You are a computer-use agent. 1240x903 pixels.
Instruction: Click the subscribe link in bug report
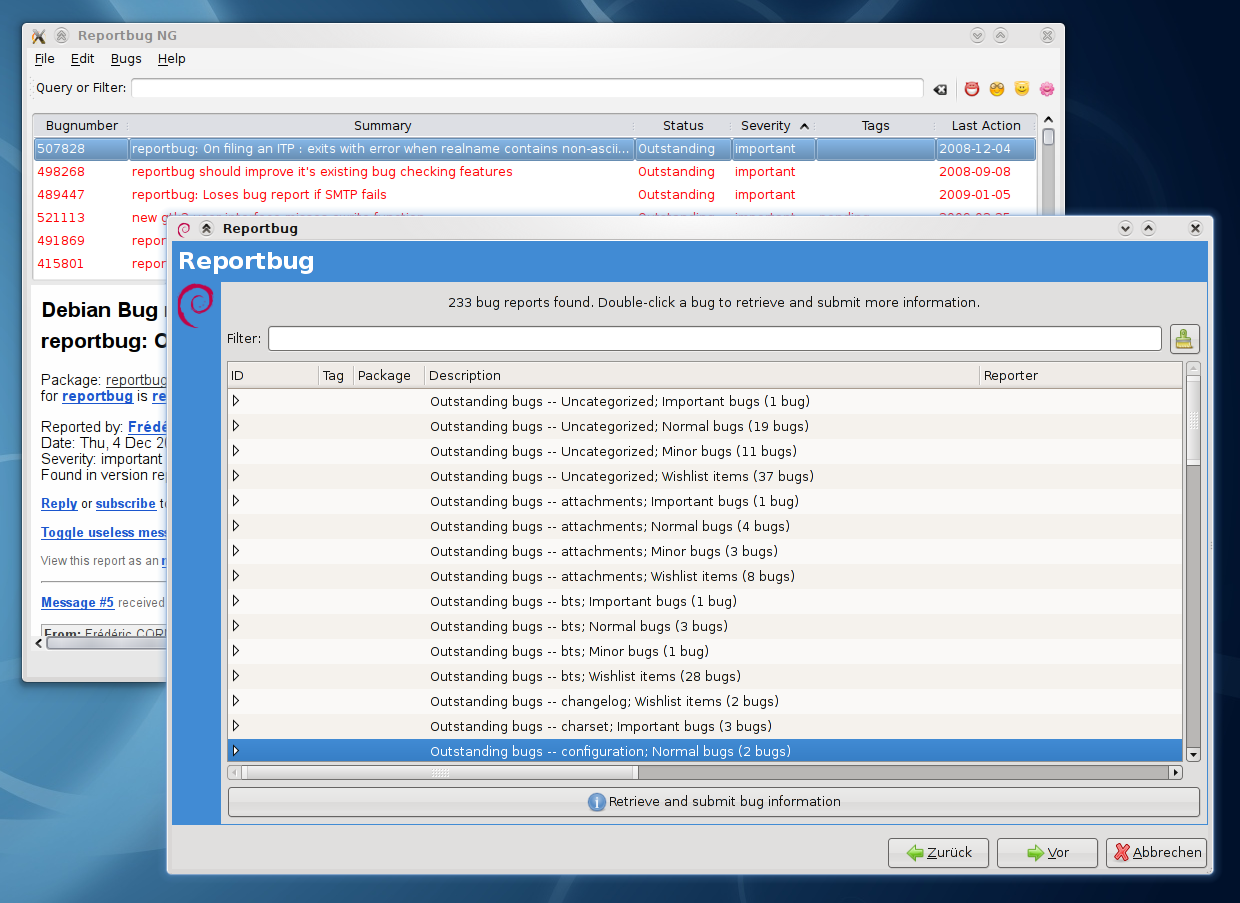click(126, 504)
